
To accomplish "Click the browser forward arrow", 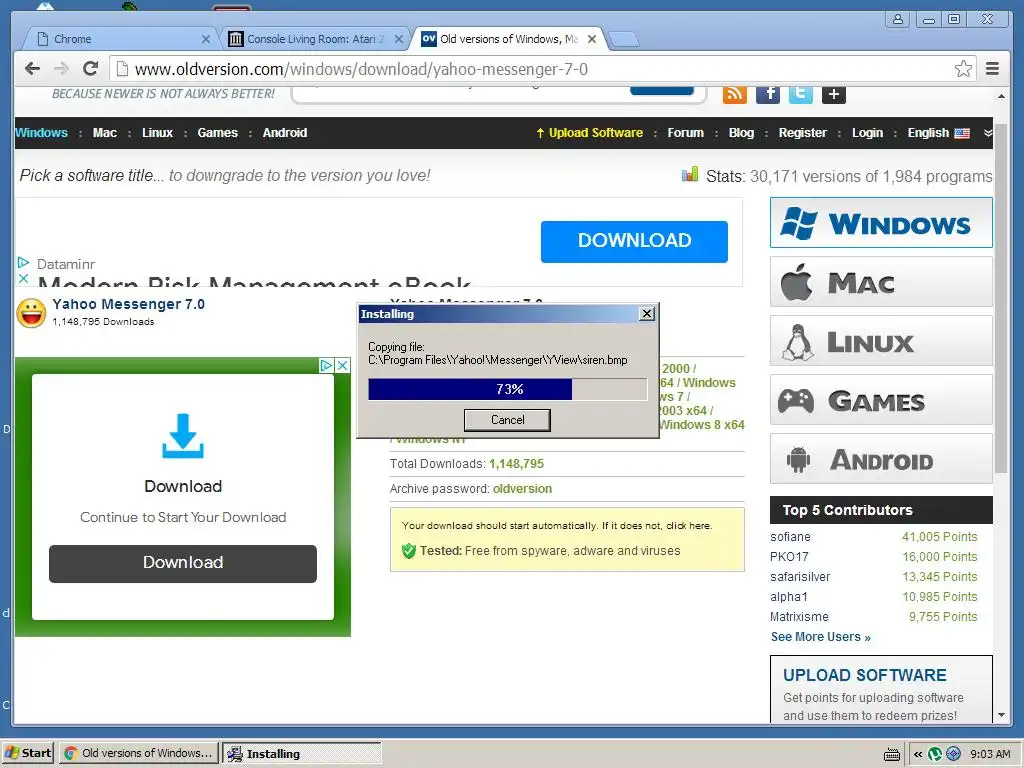I will click(x=61, y=69).
